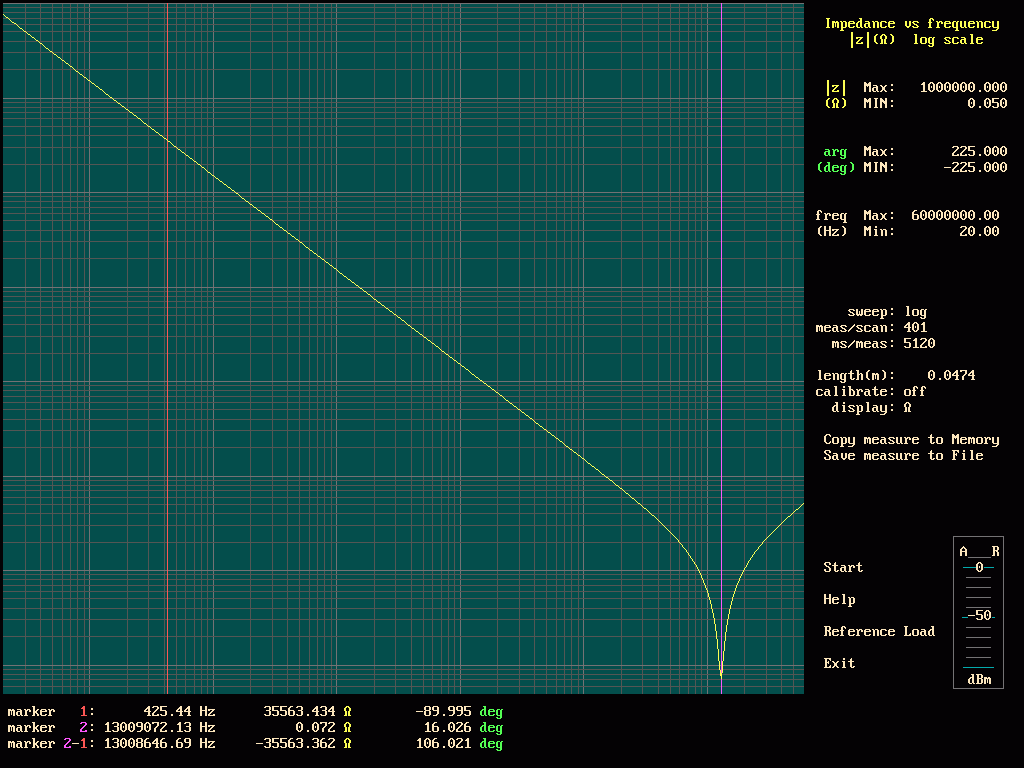1024x768 pixels.
Task: Choose Copy measure to Memory
Action: pos(911,440)
